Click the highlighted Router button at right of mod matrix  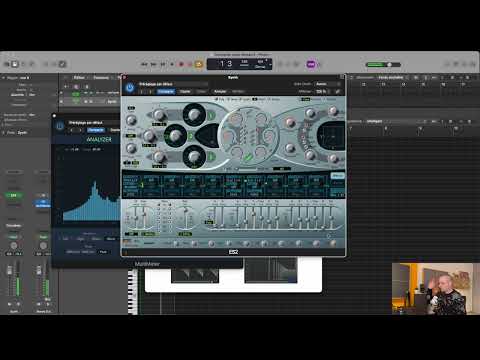(x=337, y=176)
